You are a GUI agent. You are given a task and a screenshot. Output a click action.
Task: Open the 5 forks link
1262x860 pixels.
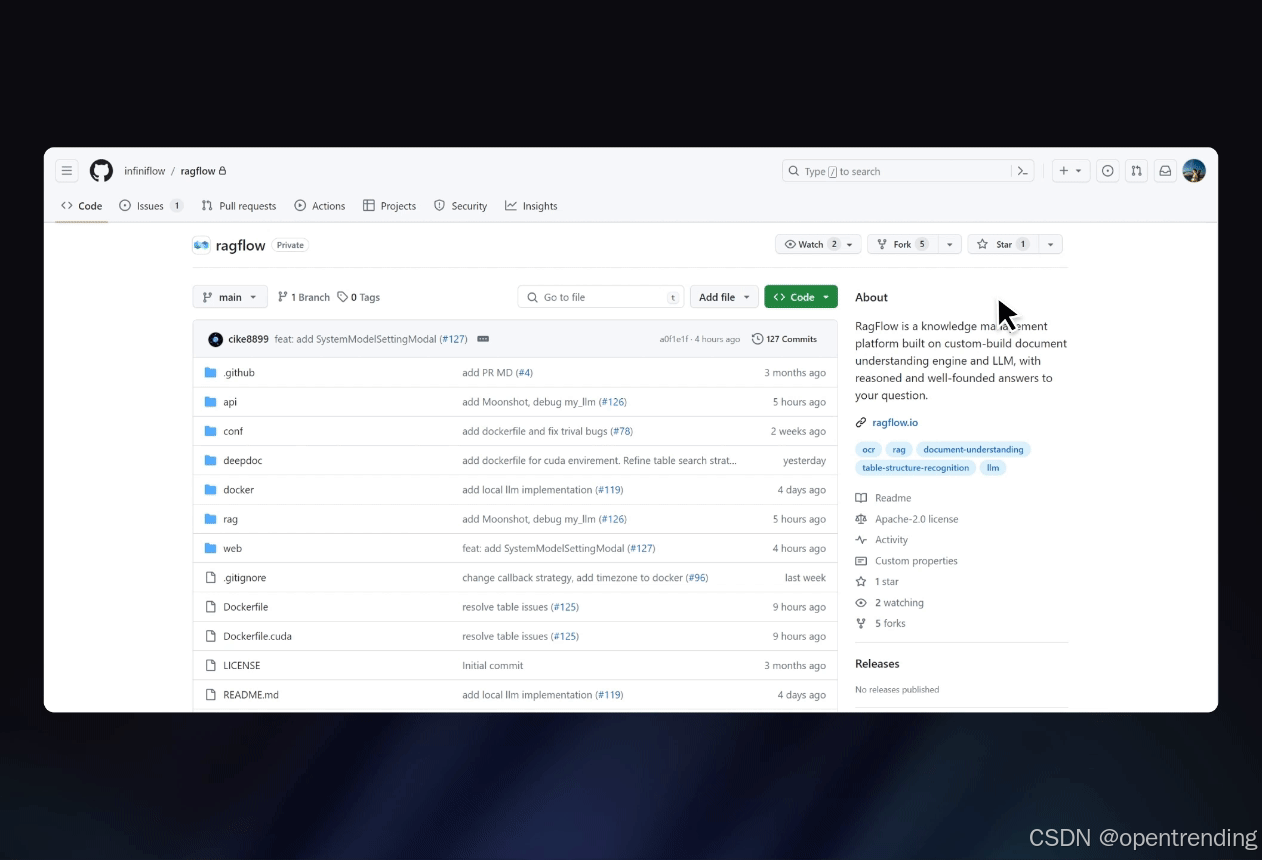[x=890, y=623]
